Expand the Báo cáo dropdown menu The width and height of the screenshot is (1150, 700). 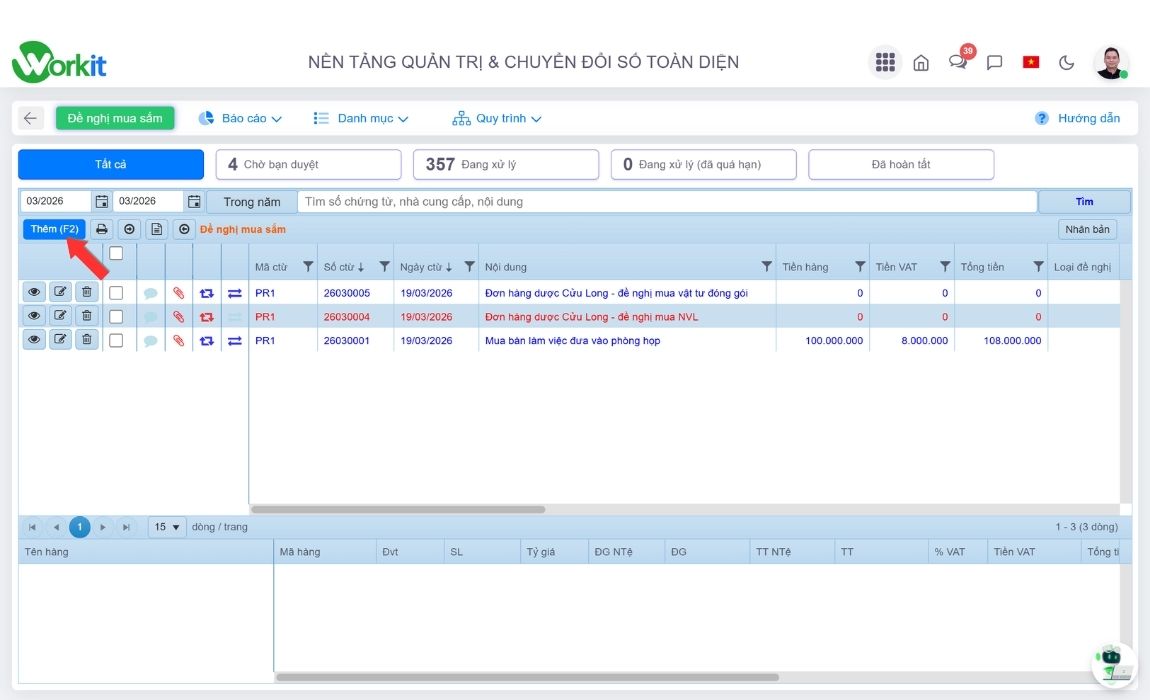coord(240,118)
